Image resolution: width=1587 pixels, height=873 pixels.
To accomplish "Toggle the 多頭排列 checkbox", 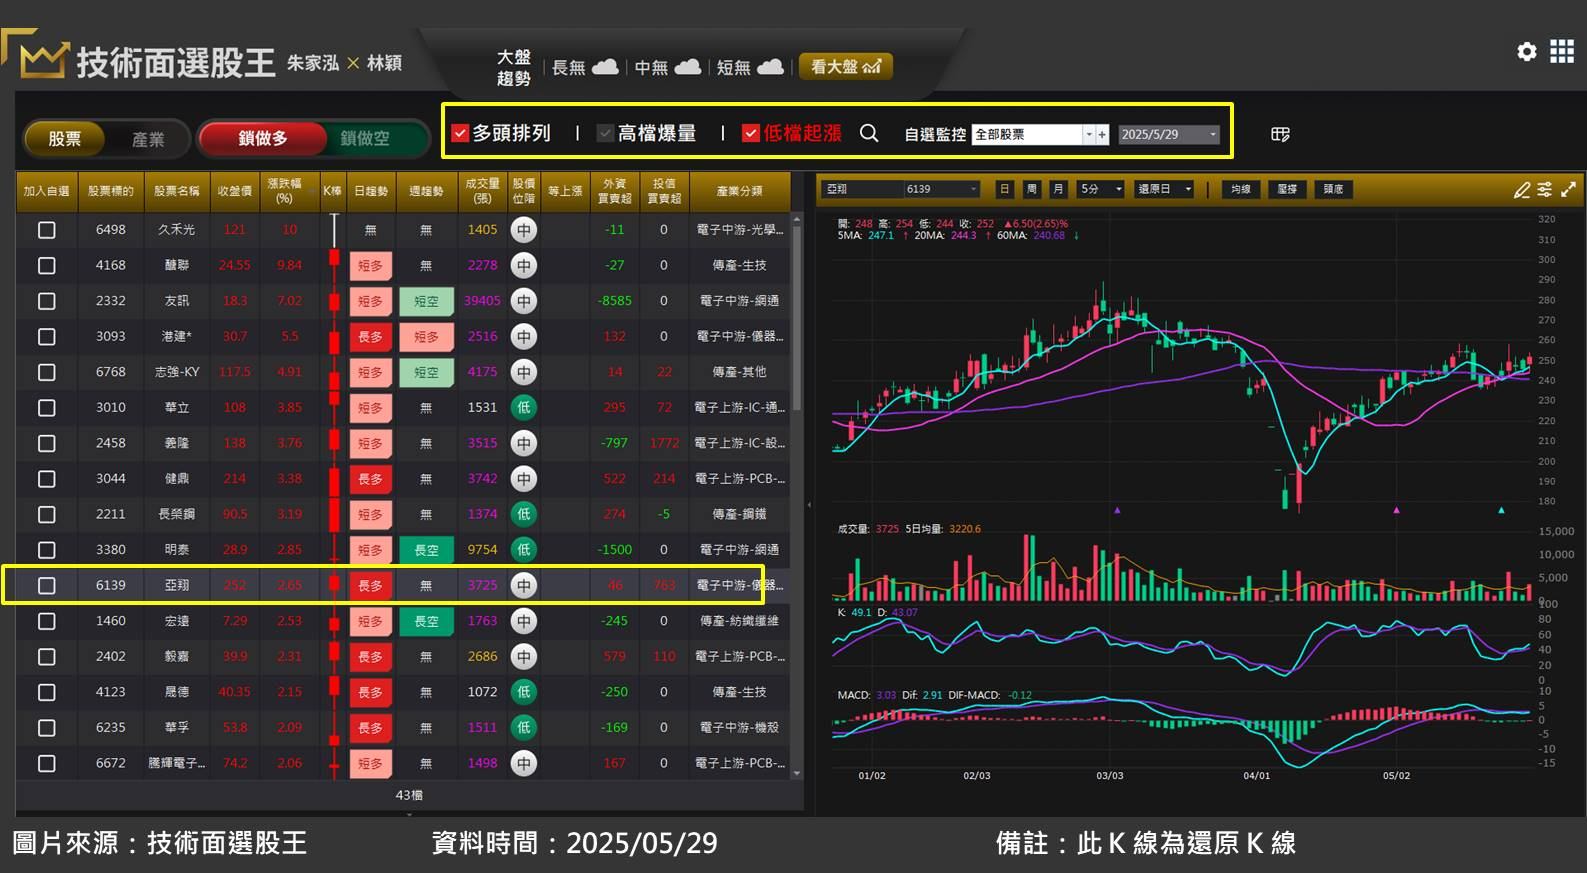I will pos(460,133).
